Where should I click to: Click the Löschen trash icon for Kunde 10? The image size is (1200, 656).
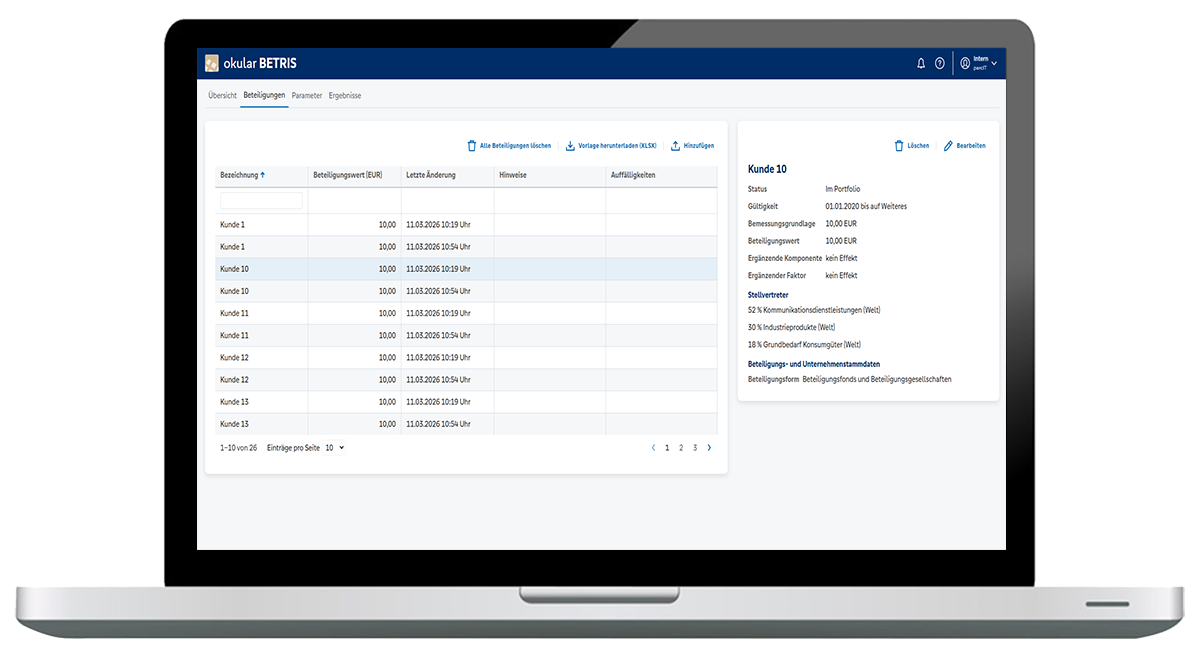[899, 146]
